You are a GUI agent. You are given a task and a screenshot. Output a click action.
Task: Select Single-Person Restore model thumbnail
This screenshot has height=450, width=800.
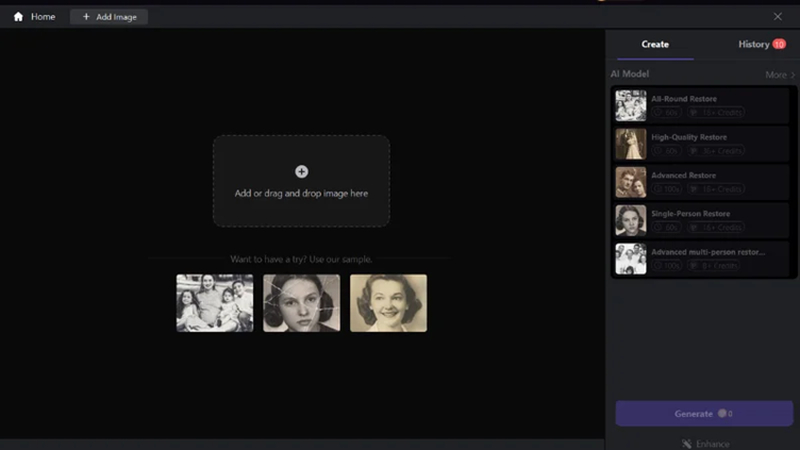click(631, 220)
